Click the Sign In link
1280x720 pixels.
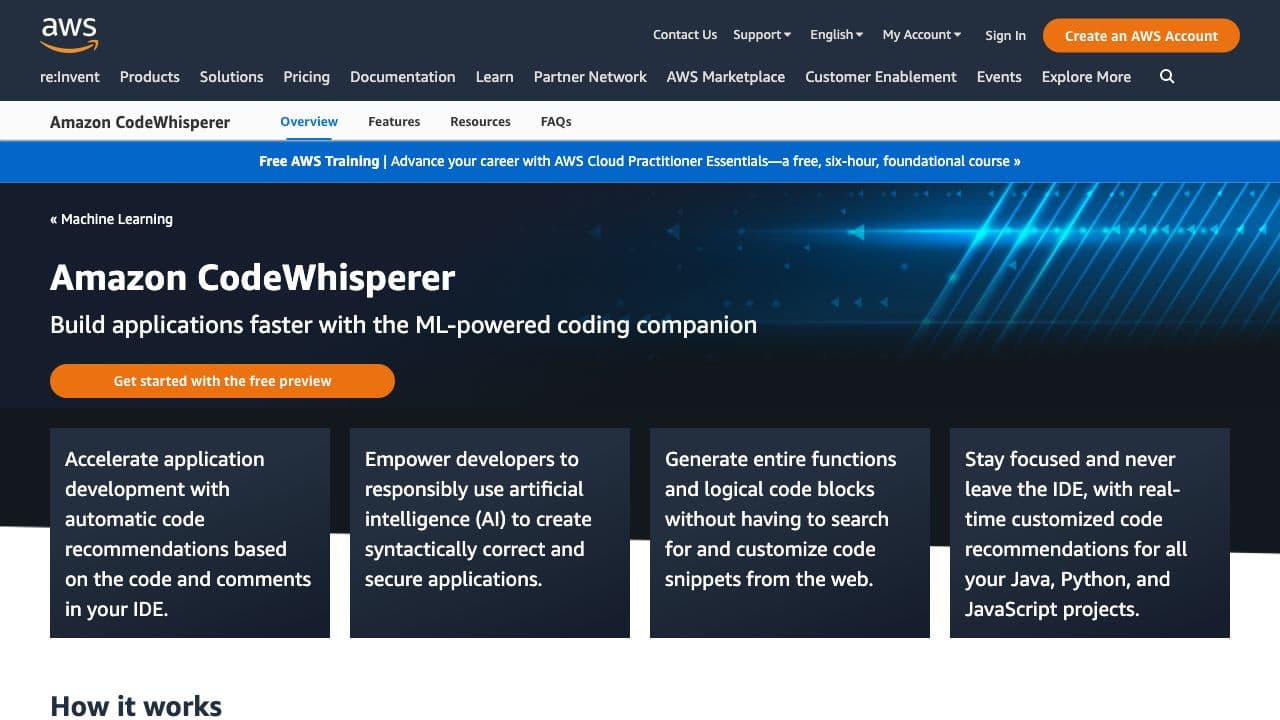tap(1005, 35)
